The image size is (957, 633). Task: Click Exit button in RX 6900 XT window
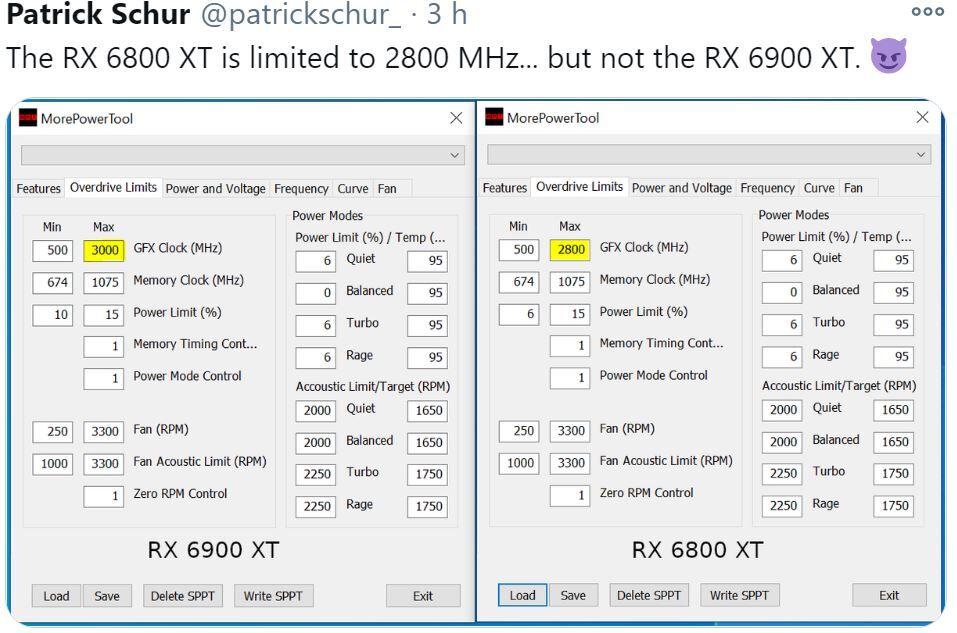point(423,596)
